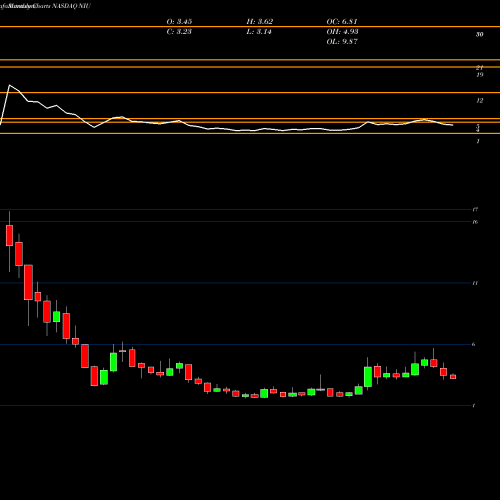The width and height of the screenshot is (500, 500).
Task: Click the low value L: 3.14
Action: [x=259, y=32]
